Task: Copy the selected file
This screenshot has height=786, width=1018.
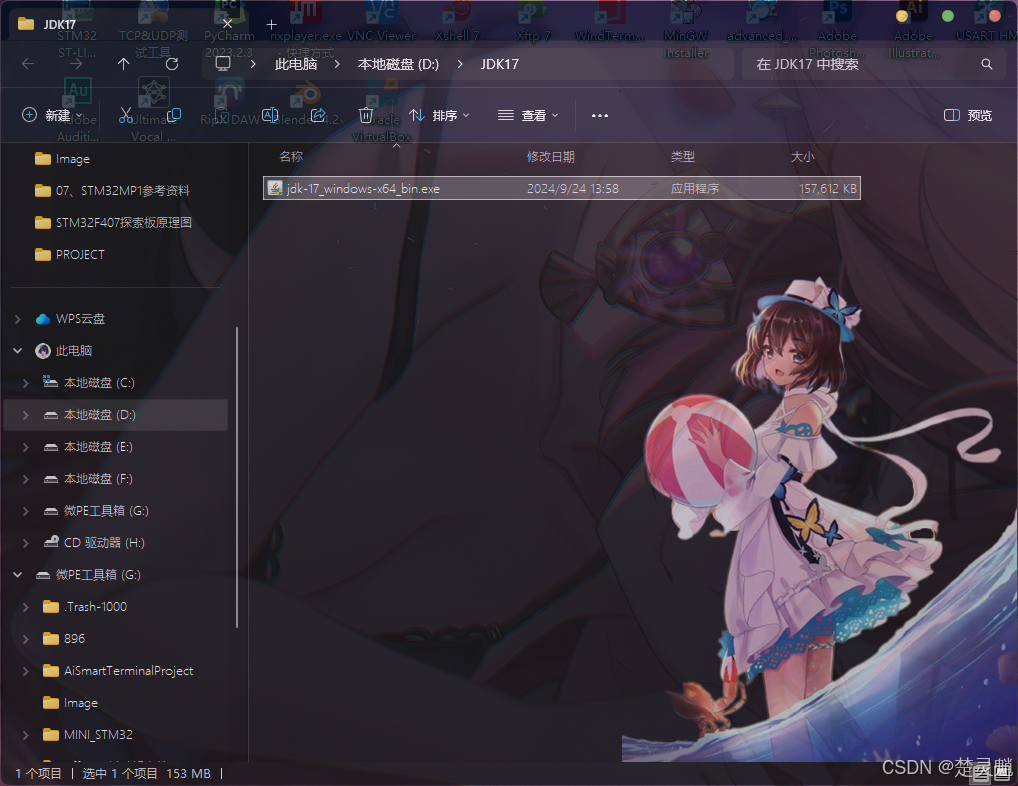Action: click(x=174, y=116)
